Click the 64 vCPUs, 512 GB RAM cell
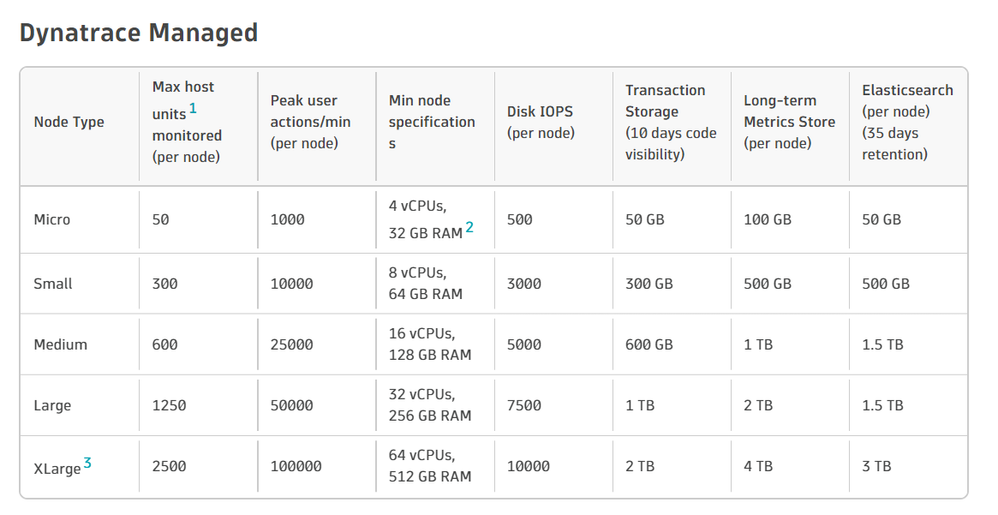998x515 pixels. [430, 467]
